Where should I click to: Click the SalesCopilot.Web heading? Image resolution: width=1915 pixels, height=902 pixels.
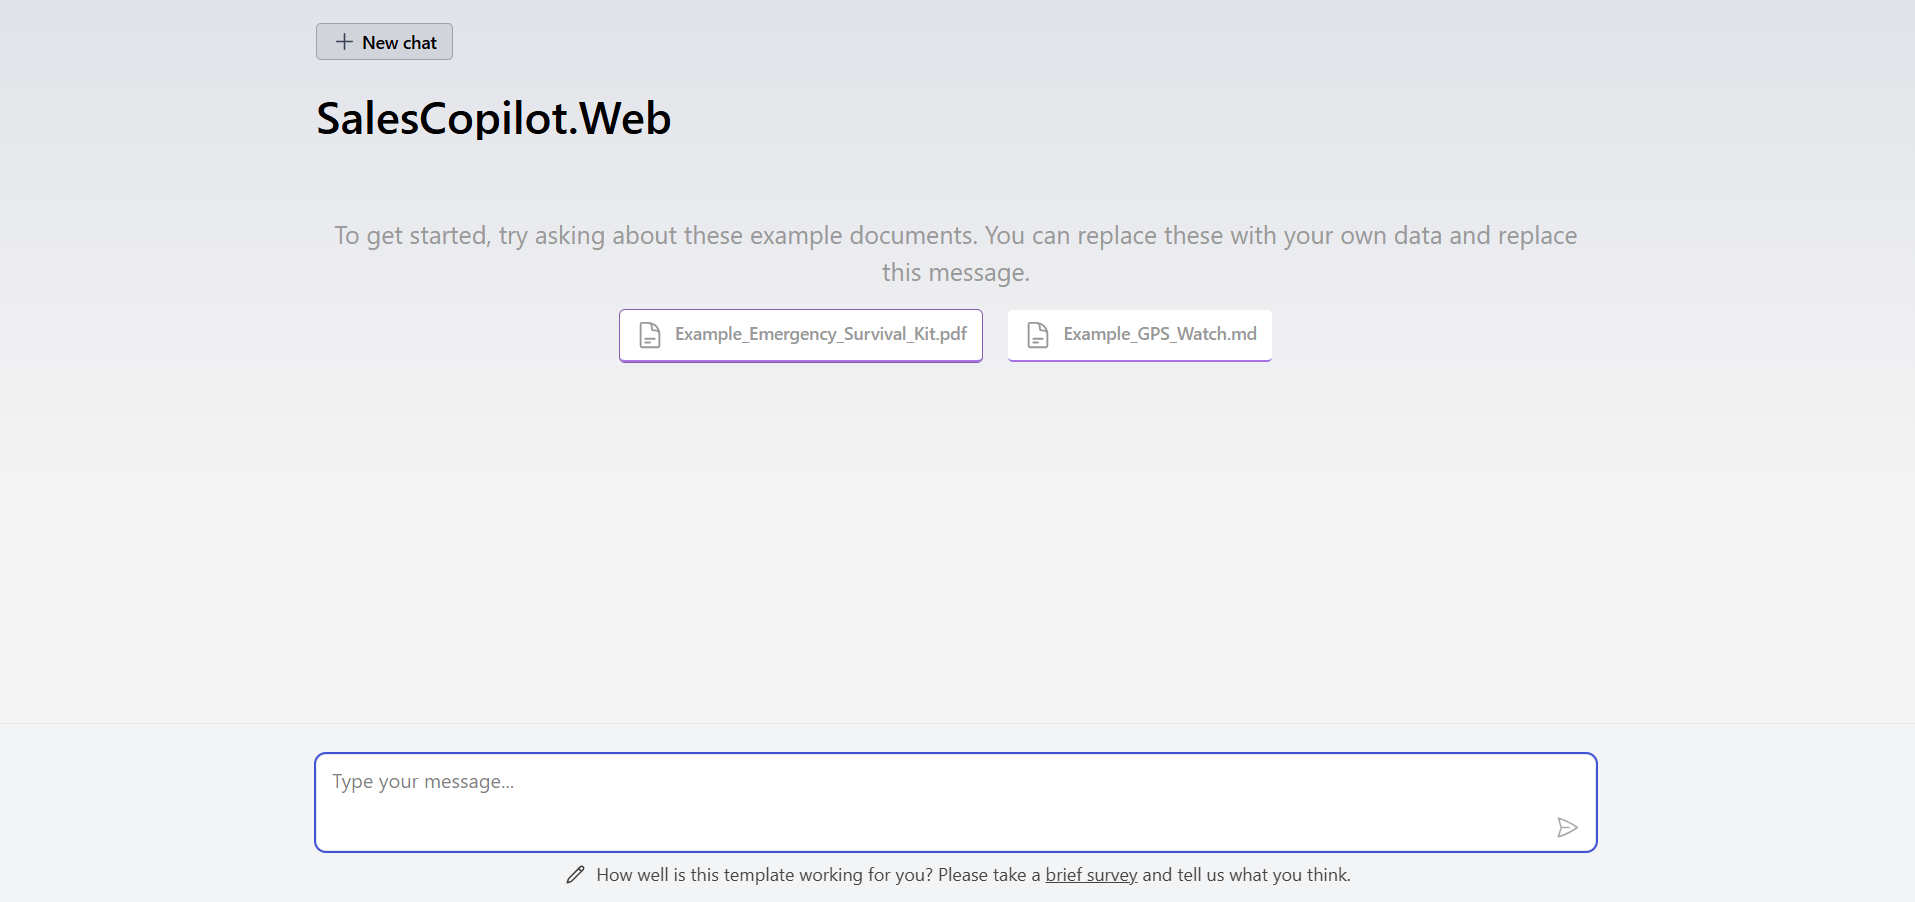tap(494, 117)
